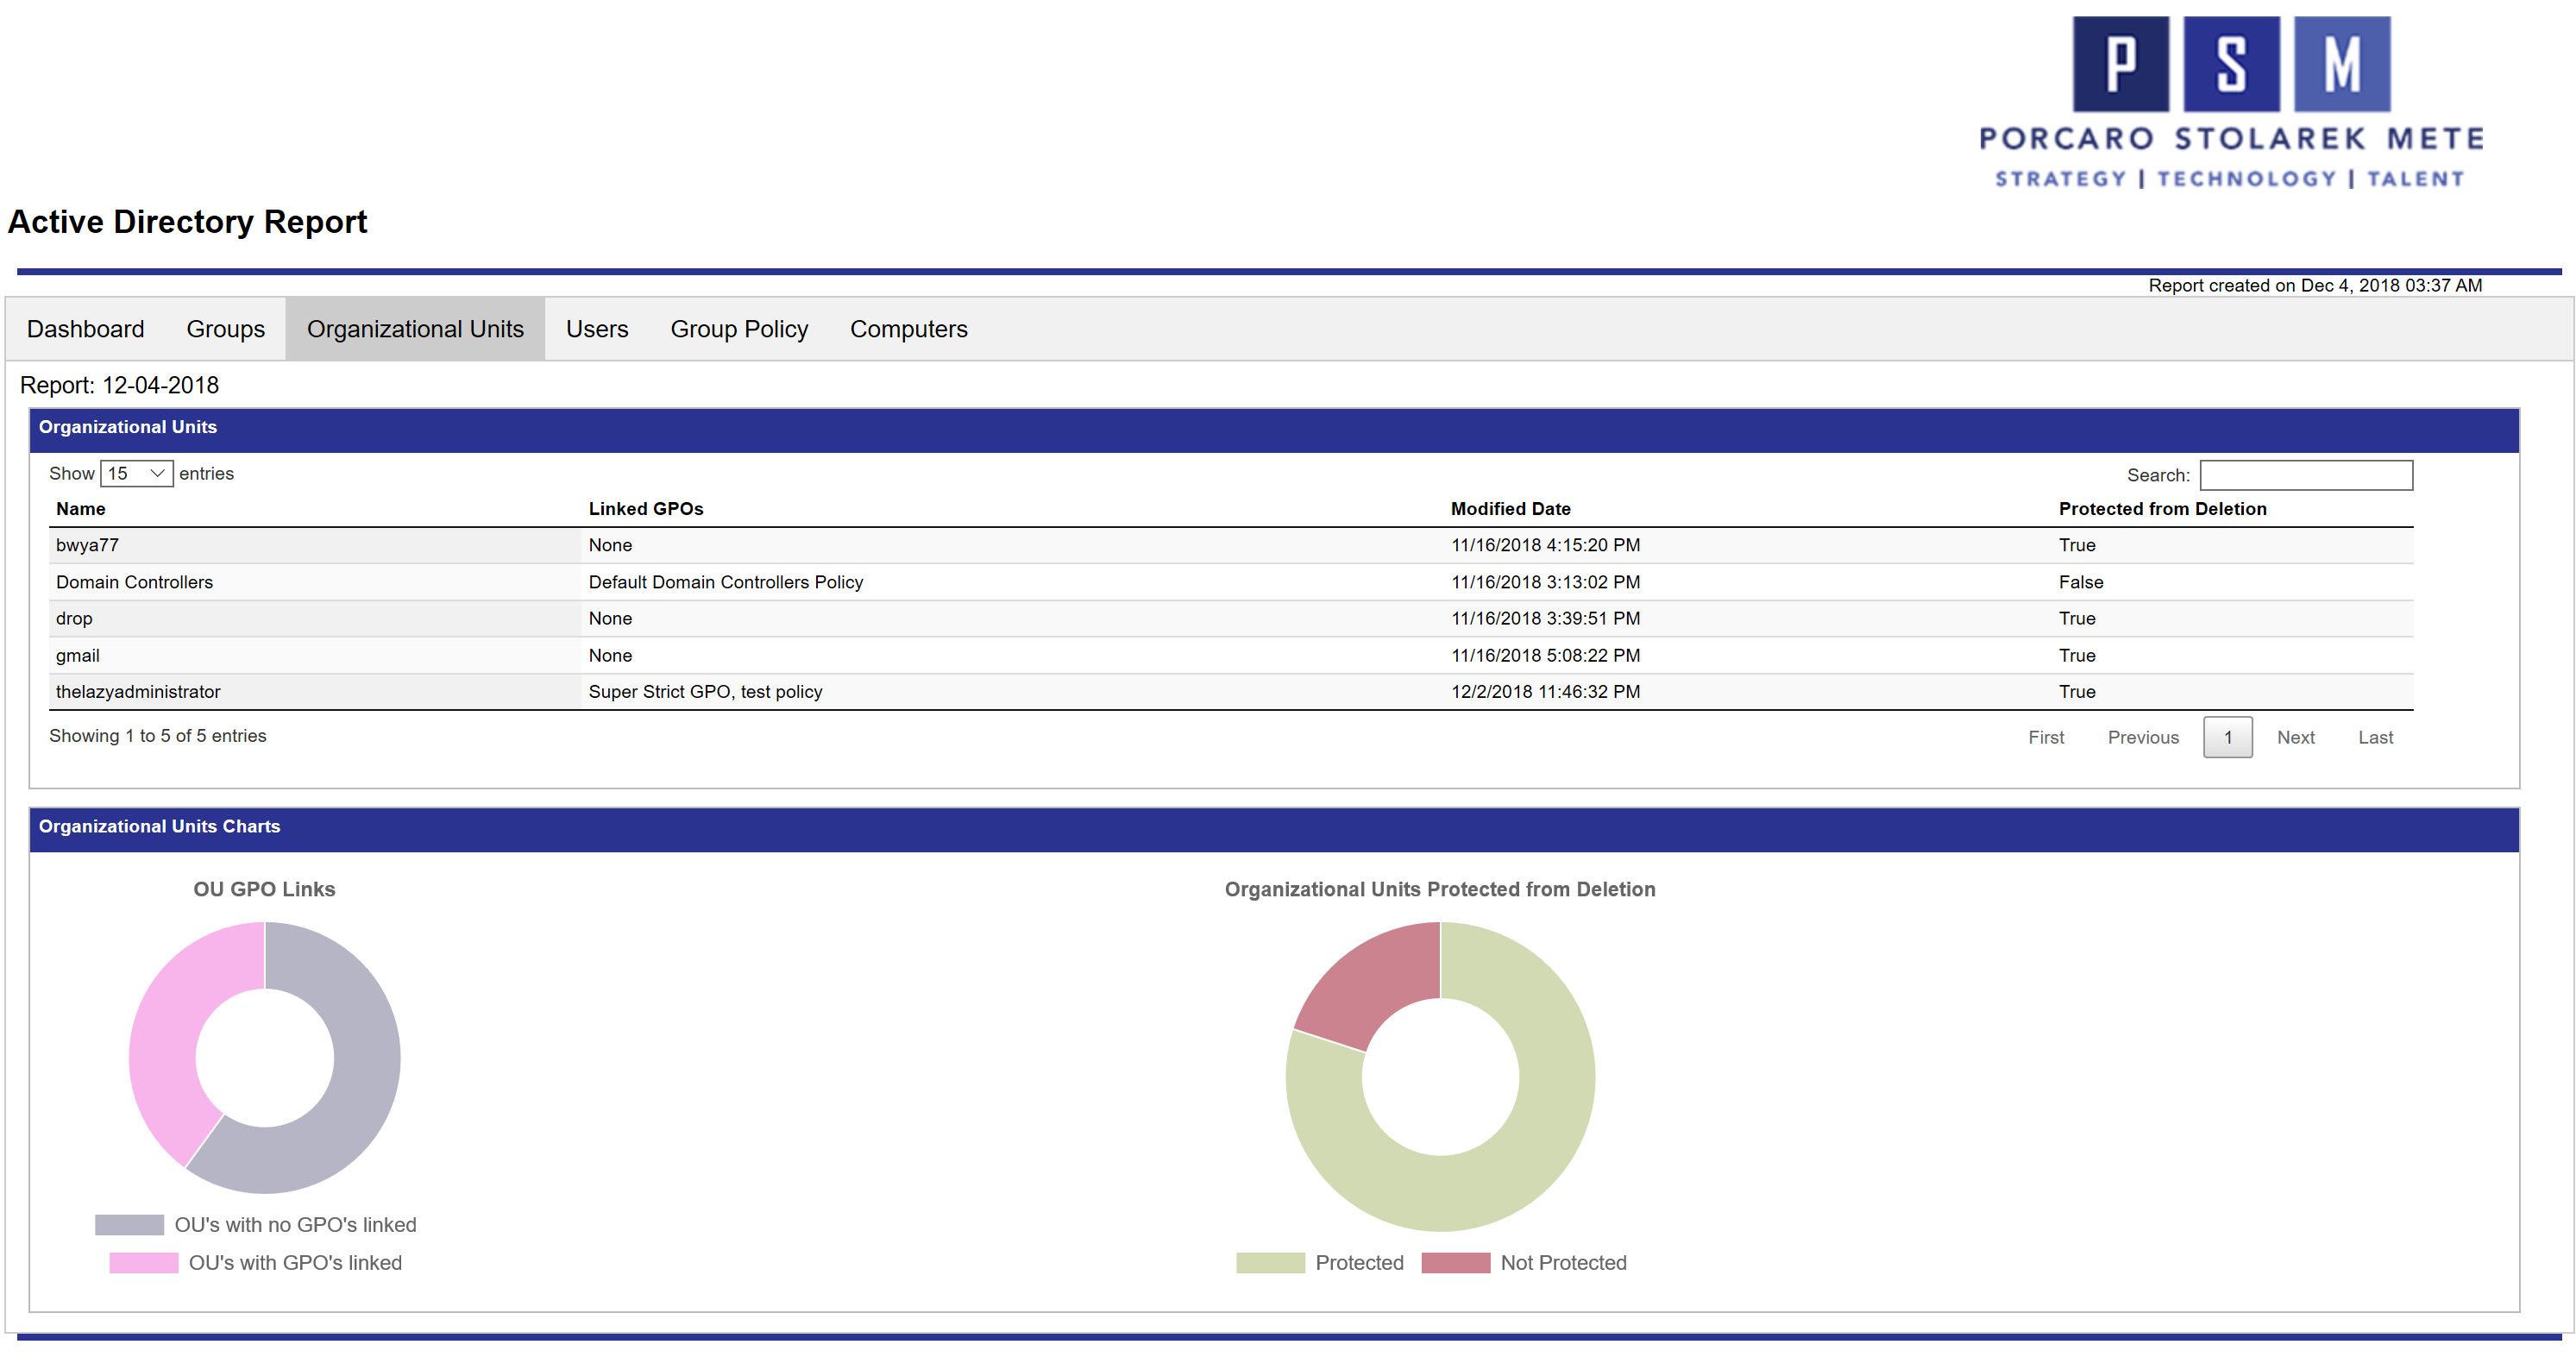The height and width of the screenshot is (1357, 2576).
Task: Open the Computers tab
Action: (908, 329)
